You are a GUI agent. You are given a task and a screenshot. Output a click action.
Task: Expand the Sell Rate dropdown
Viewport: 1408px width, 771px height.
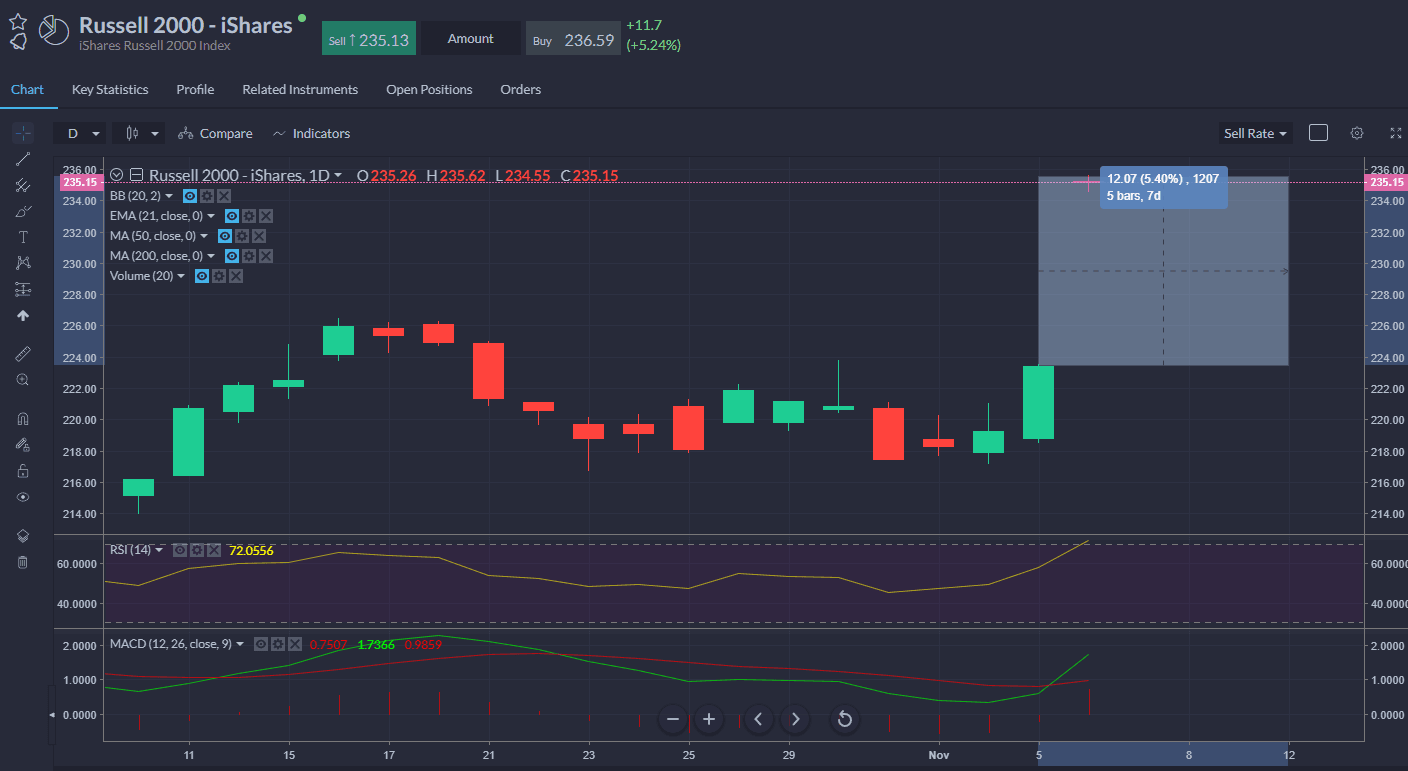tap(1255, 133)
